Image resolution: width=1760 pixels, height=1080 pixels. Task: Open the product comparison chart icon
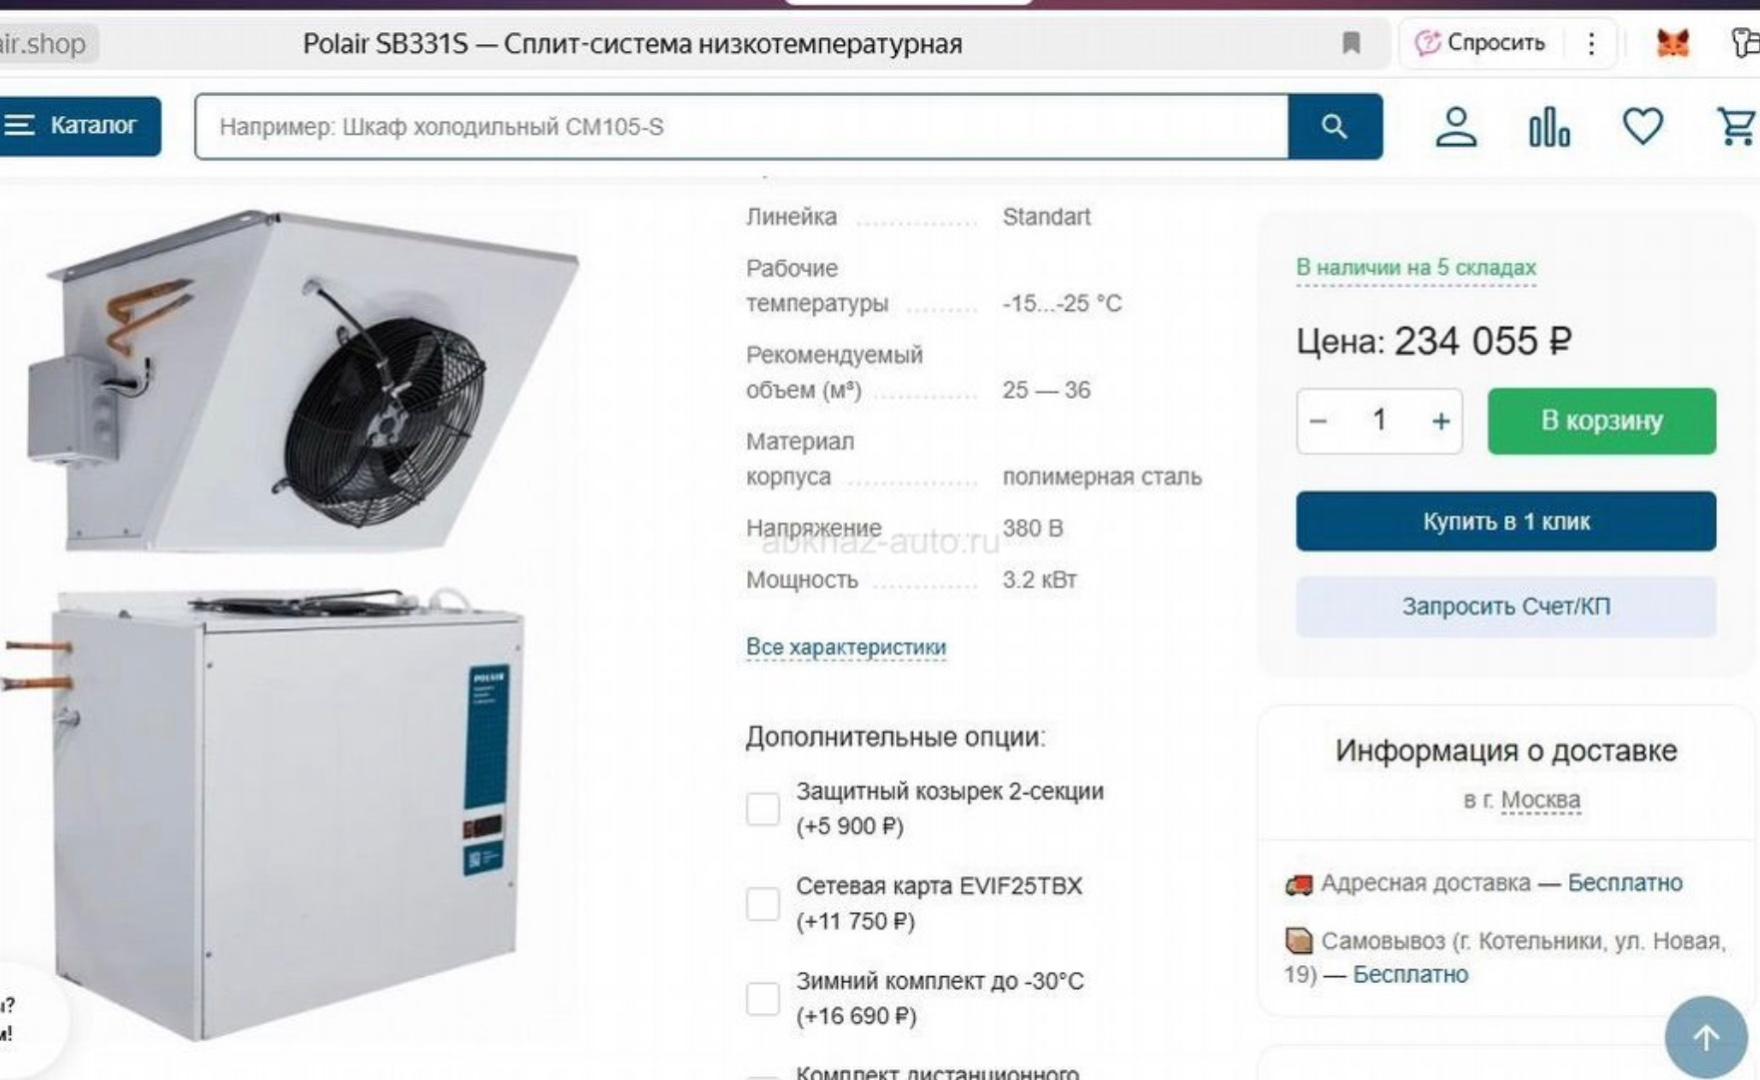point(1549,127)
